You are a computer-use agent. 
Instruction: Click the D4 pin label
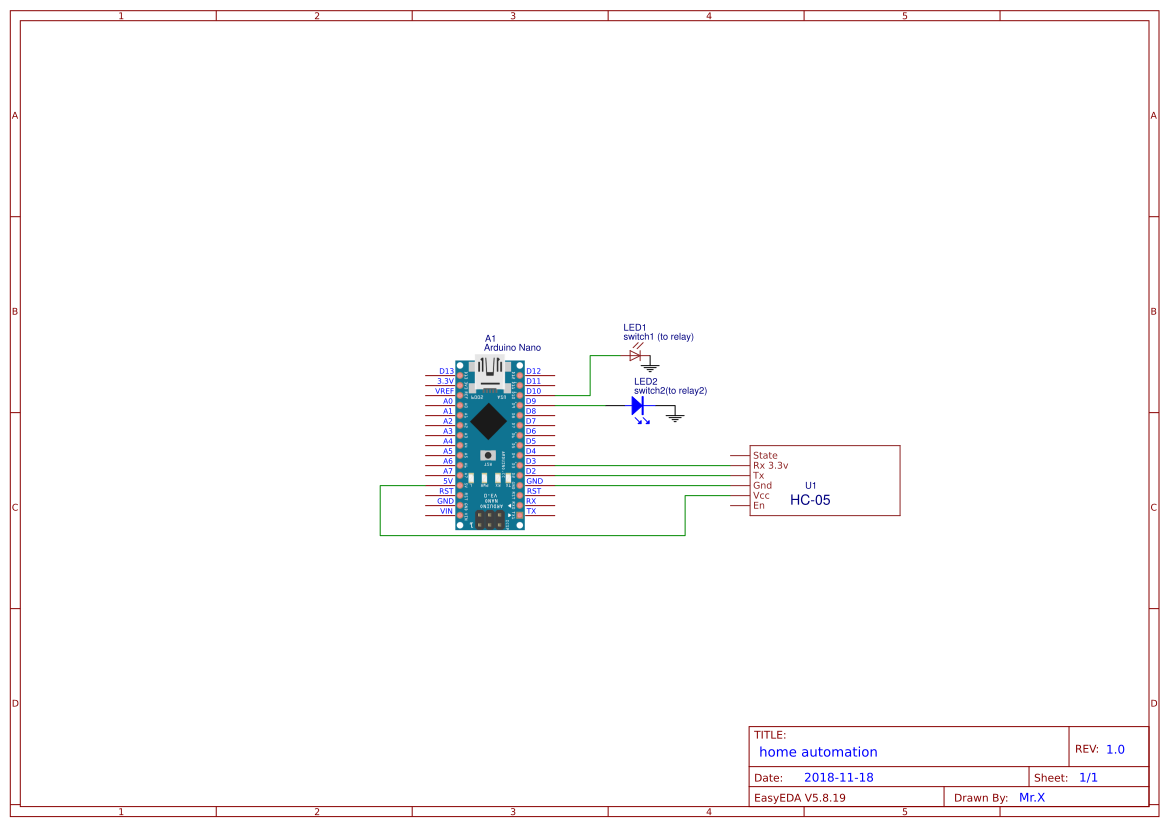click(531, 451)
